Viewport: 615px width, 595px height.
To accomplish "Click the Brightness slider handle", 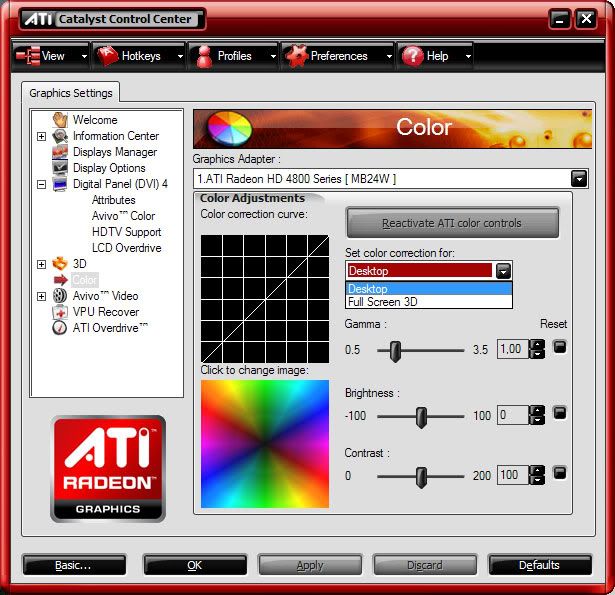I will tap(421, 417).
